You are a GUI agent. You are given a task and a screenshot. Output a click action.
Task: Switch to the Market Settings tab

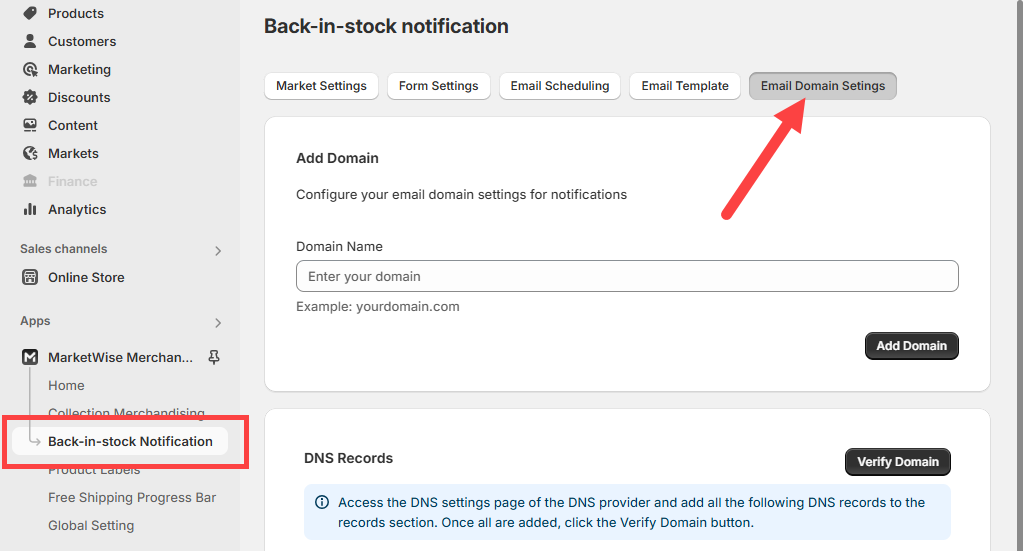(x=321, y=86)
